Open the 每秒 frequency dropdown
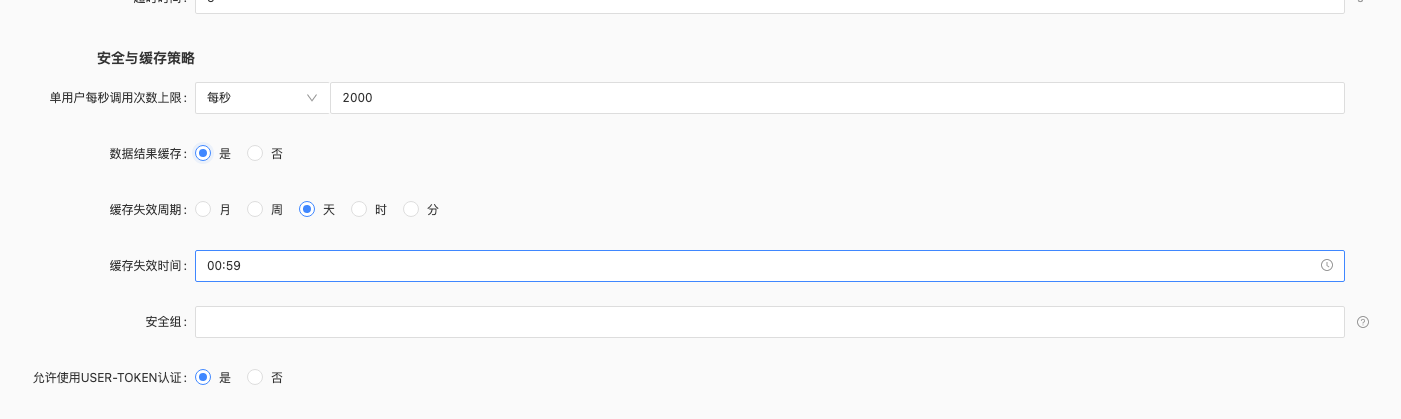Screen dimensions: 1401x419 [262, 98]
